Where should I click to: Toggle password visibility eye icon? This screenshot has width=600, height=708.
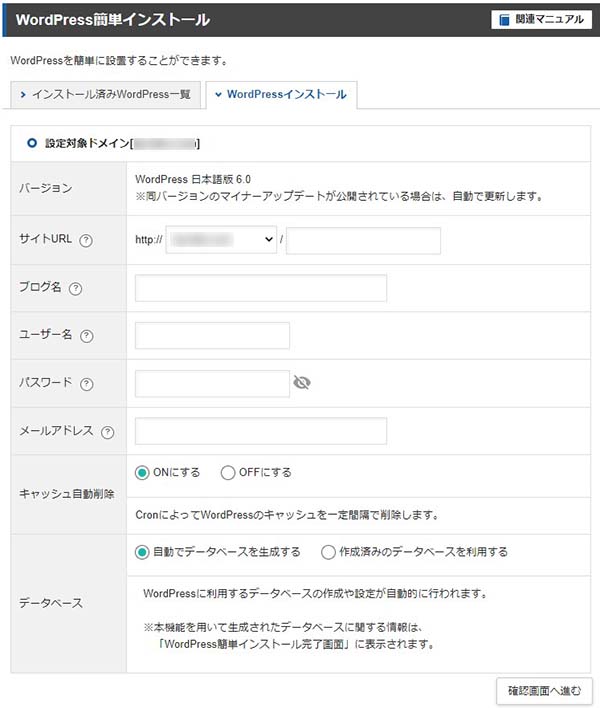click(302, 382)
